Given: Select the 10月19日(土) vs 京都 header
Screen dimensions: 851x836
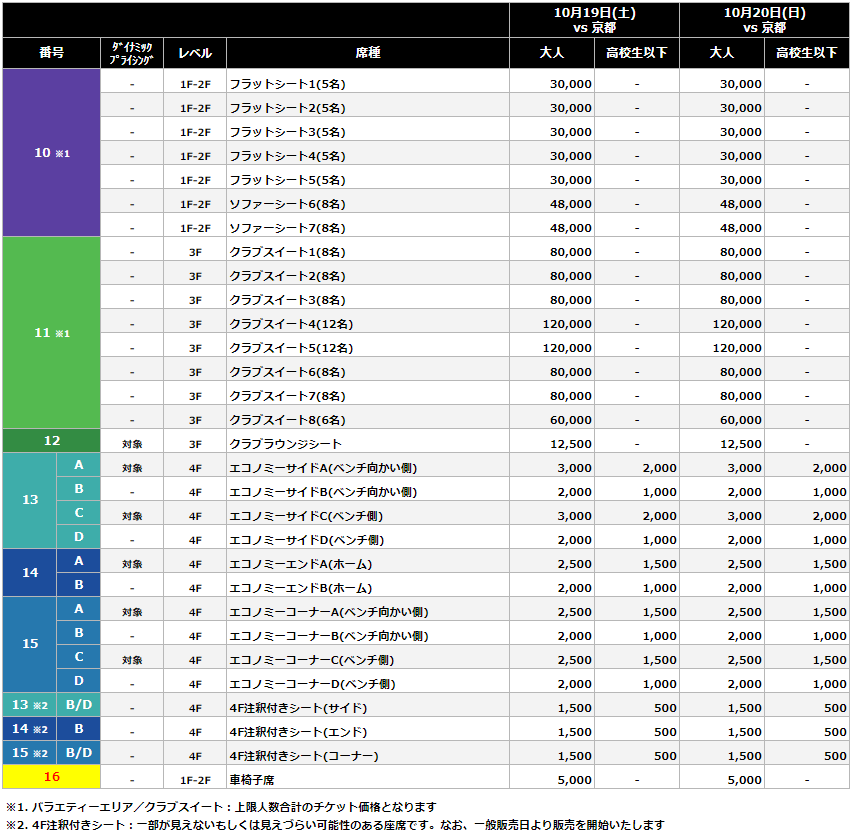Looking at the screenshot, I should point(595,19).
